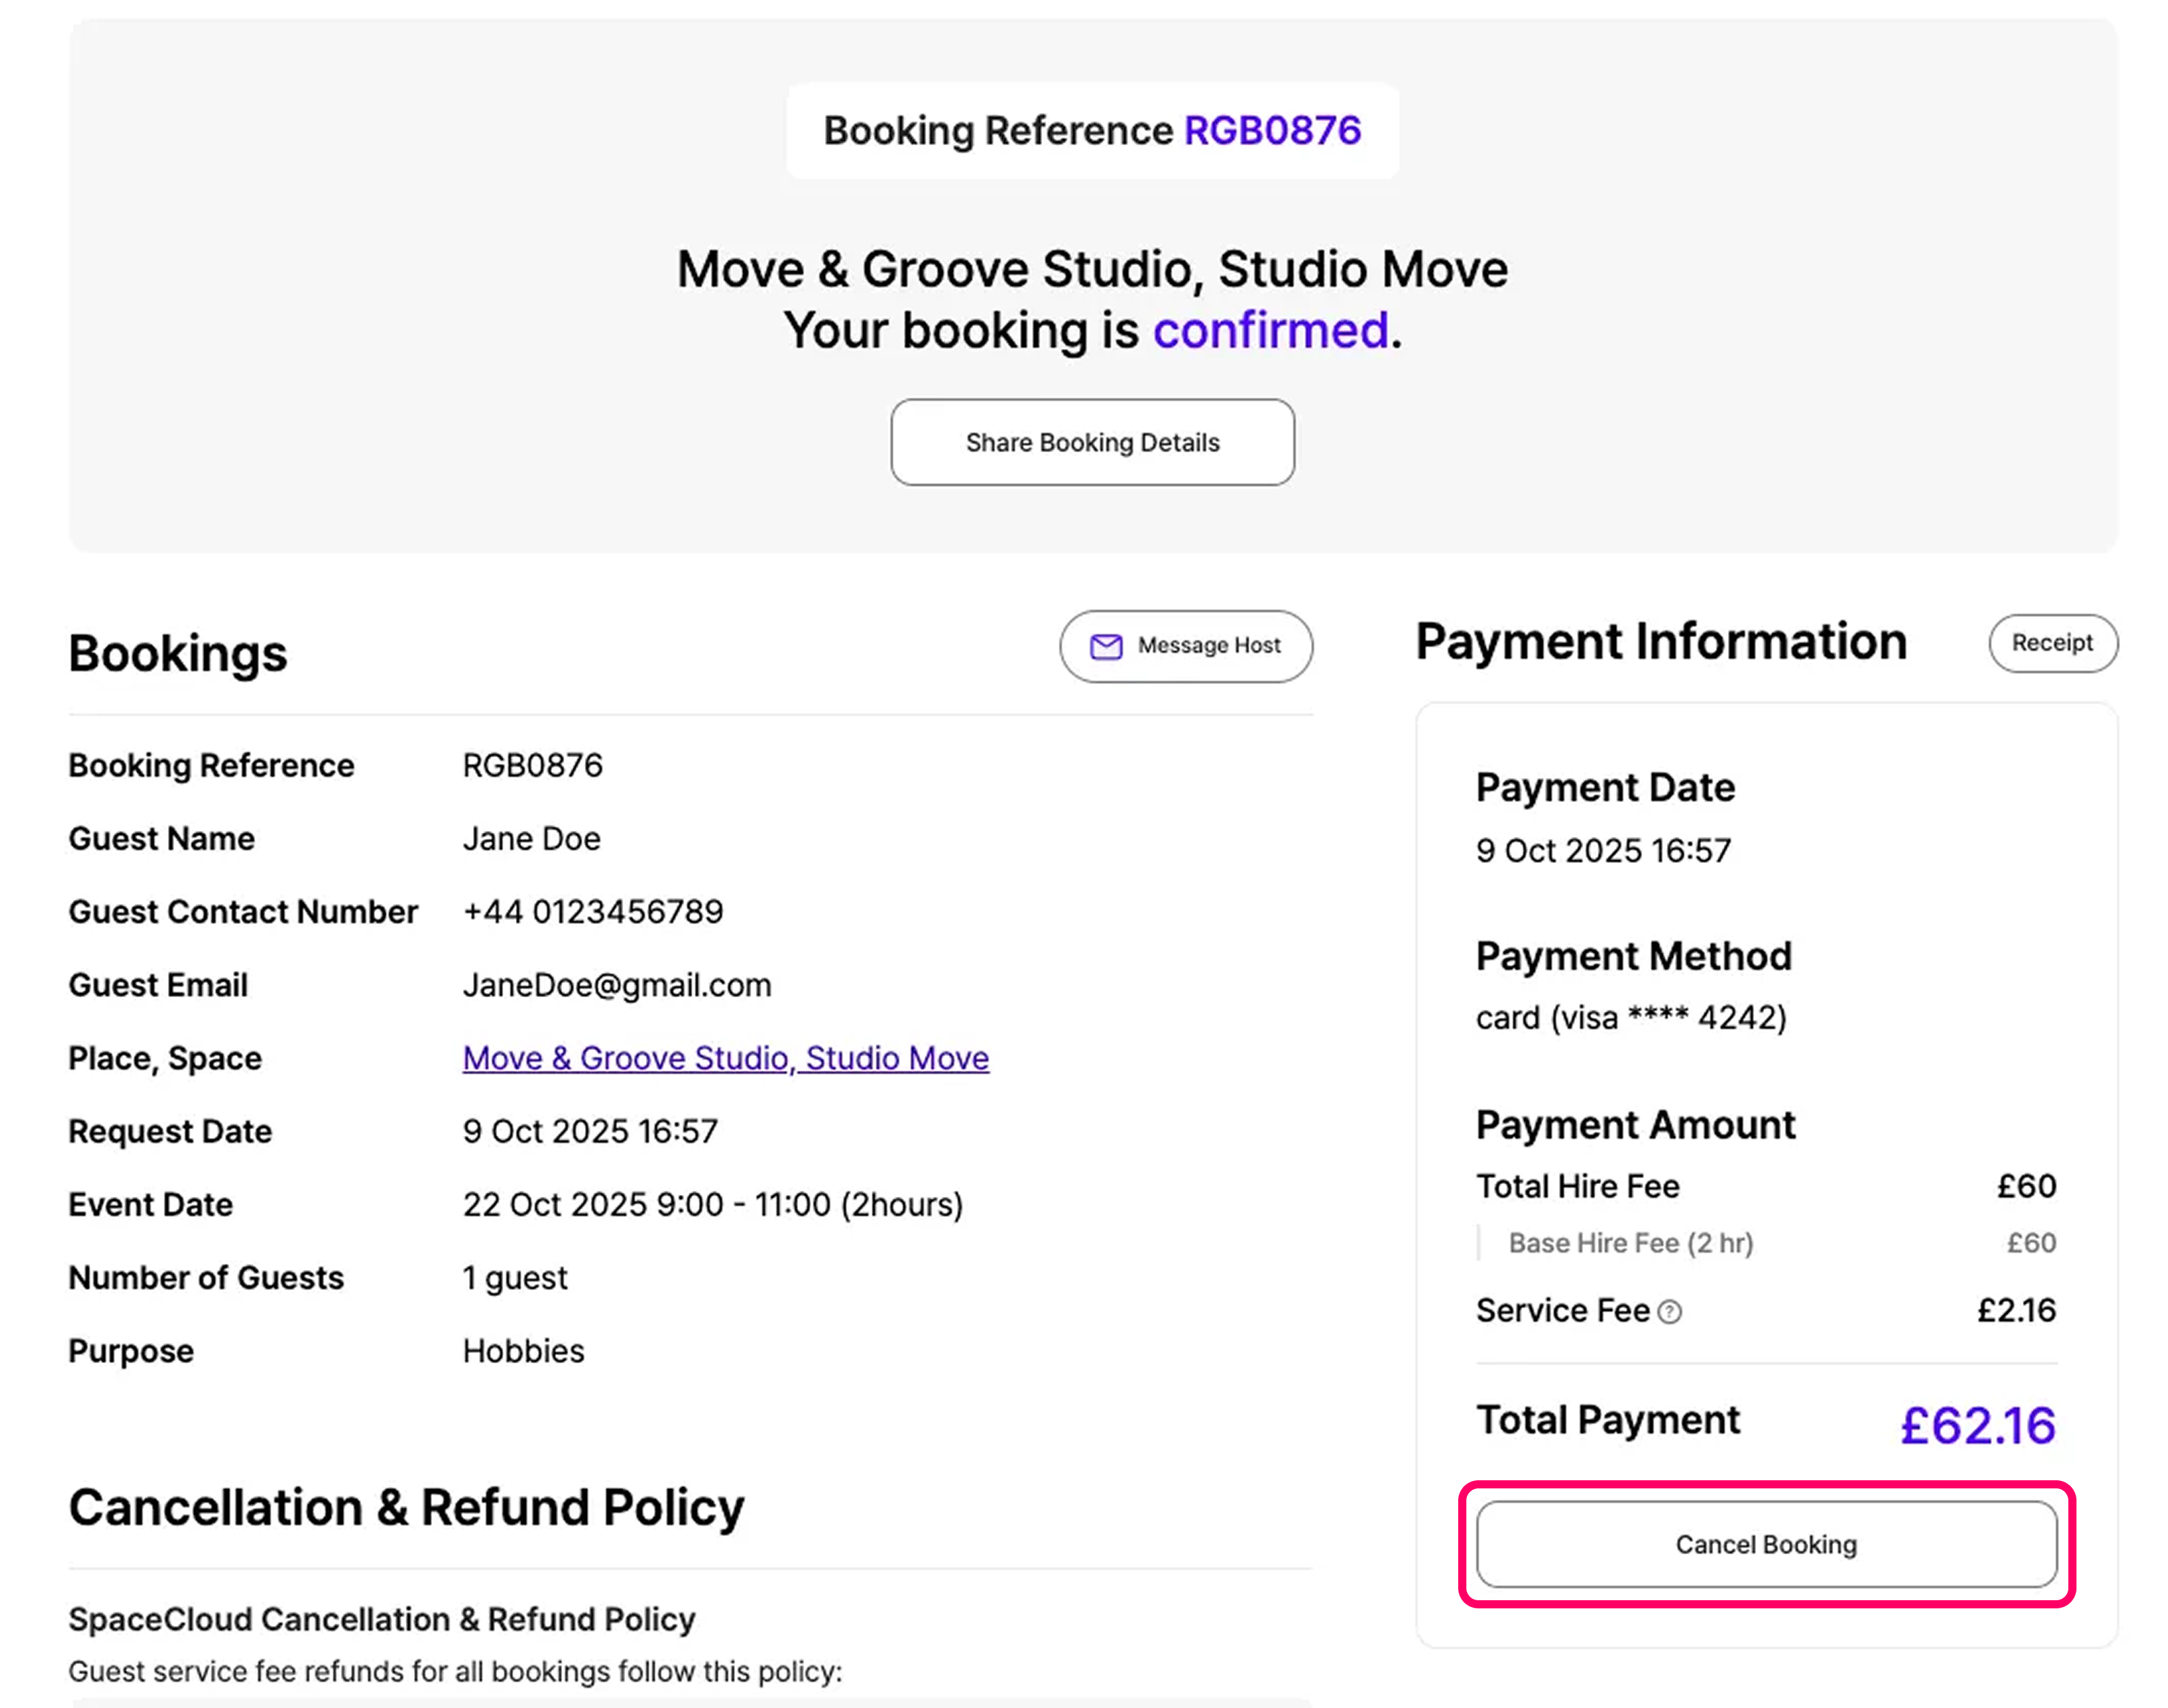Image resolution: width=2168 pixels, height=1708 pixels.
Task: Open the Receipt button
Action: click(x=2052, y=643)
